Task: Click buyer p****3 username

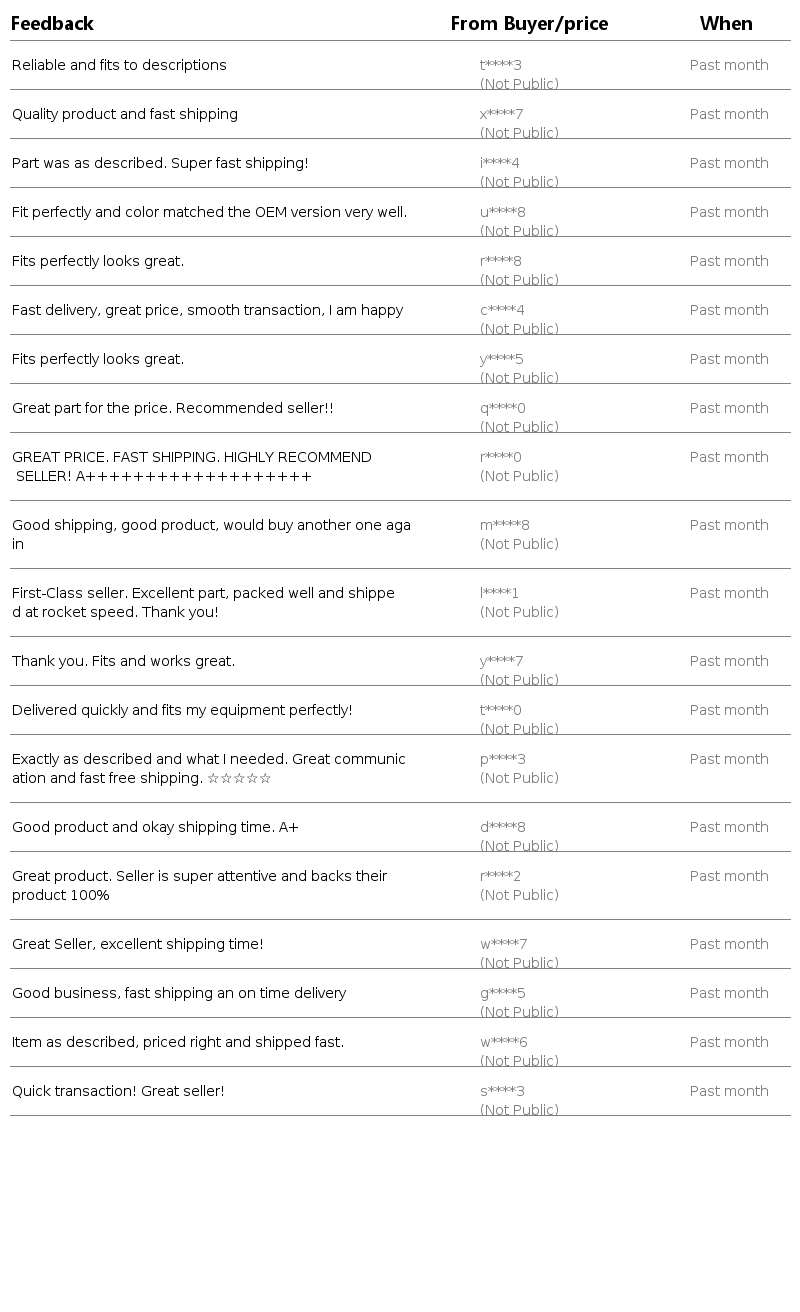Action: (x=502, y=759)
